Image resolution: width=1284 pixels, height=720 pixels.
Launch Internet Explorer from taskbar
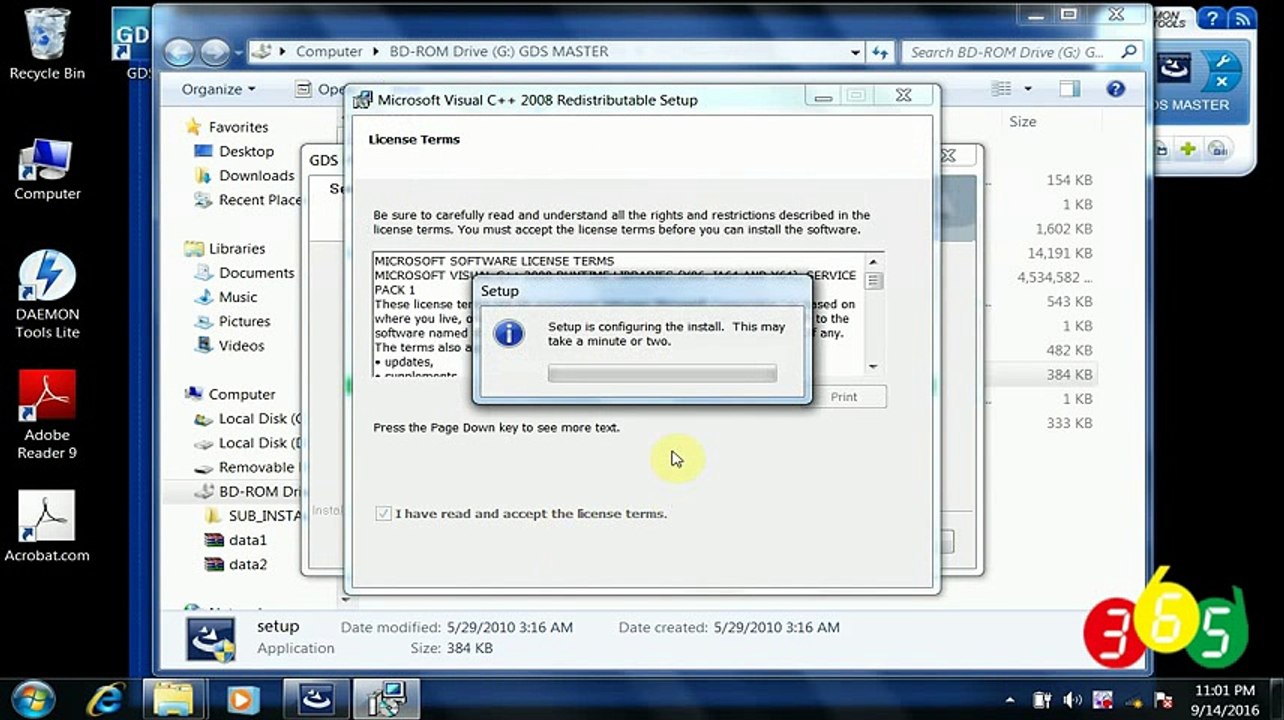click(x=105, y=699)
